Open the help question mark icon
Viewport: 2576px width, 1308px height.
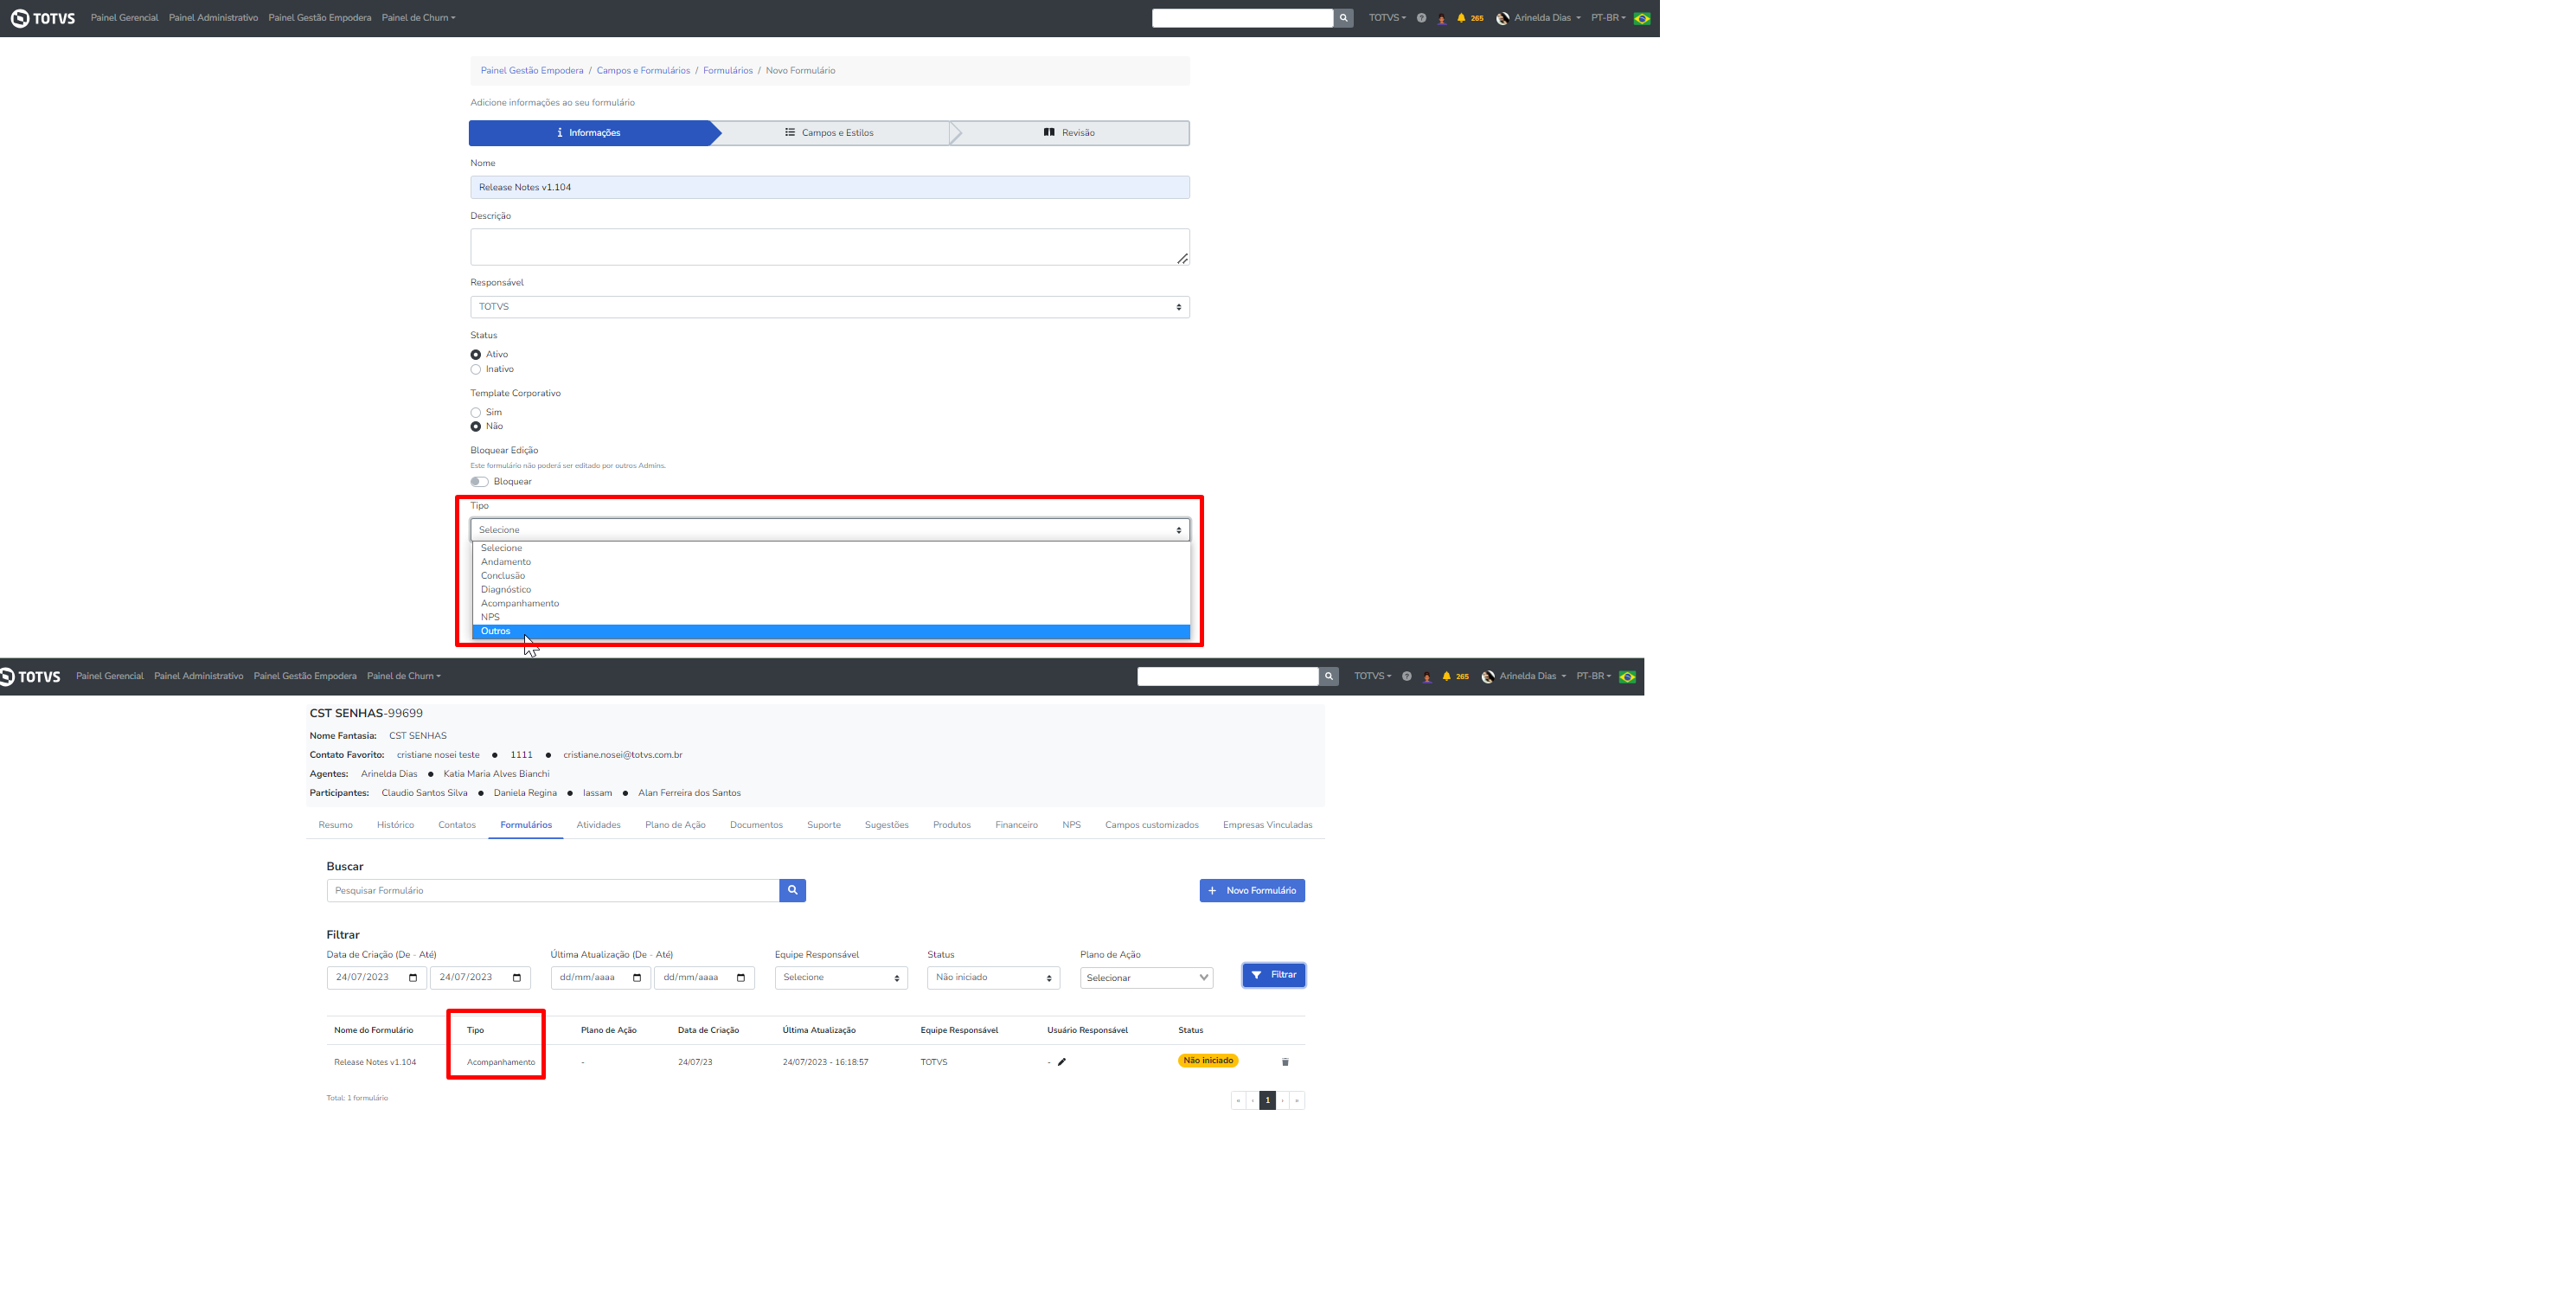(1421, 18)
